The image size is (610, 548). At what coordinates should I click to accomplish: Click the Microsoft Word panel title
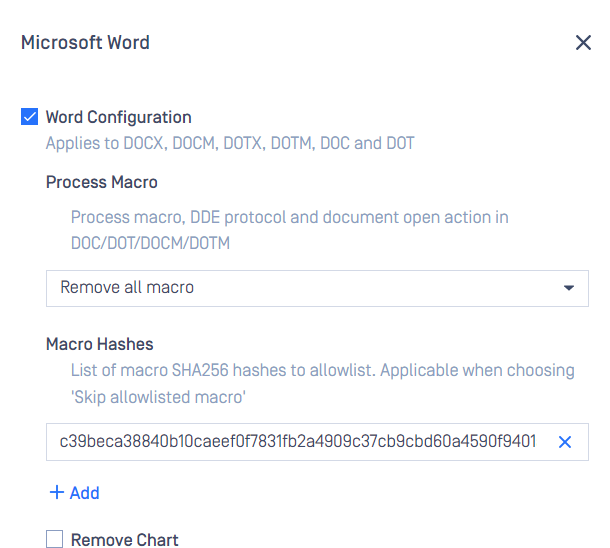85,42
